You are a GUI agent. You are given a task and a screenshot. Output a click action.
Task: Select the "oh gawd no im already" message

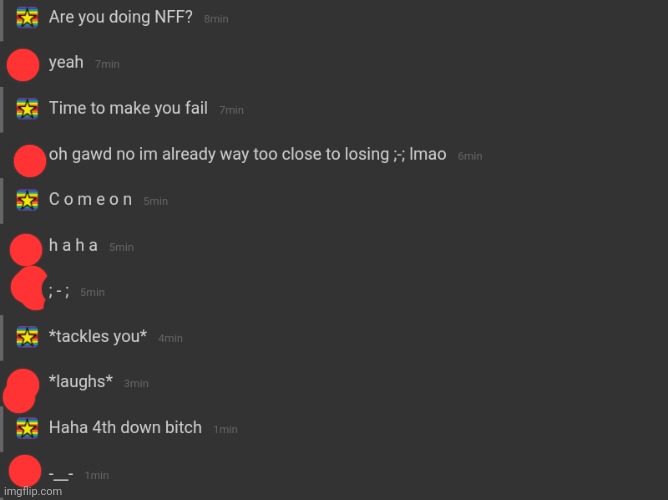247,154
